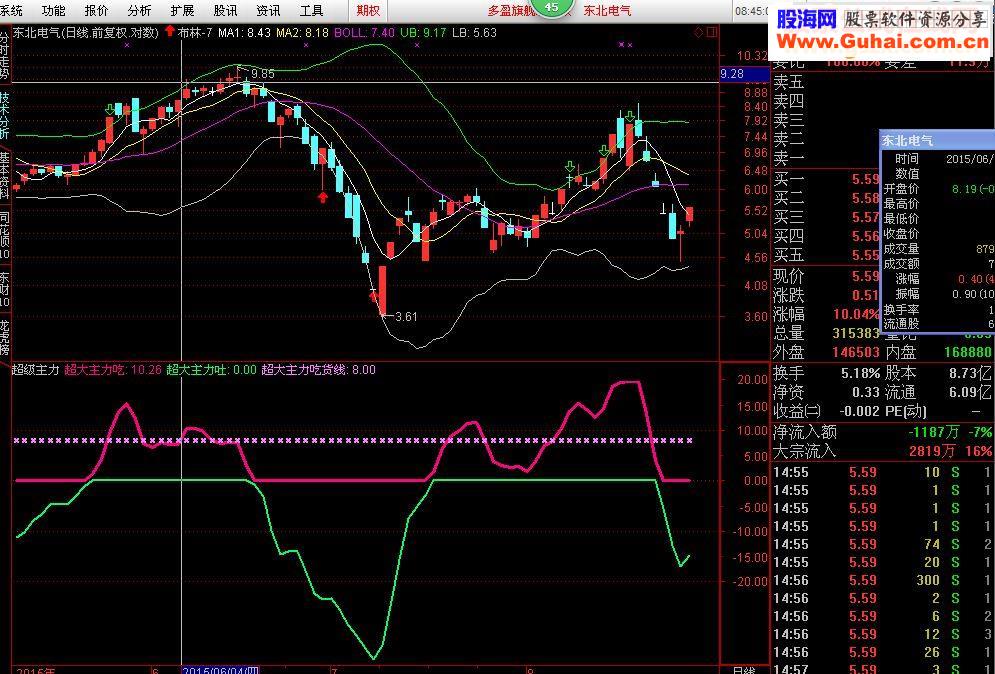Click the 时间 date value in the popup
The image size is (995, 674).
970,158
